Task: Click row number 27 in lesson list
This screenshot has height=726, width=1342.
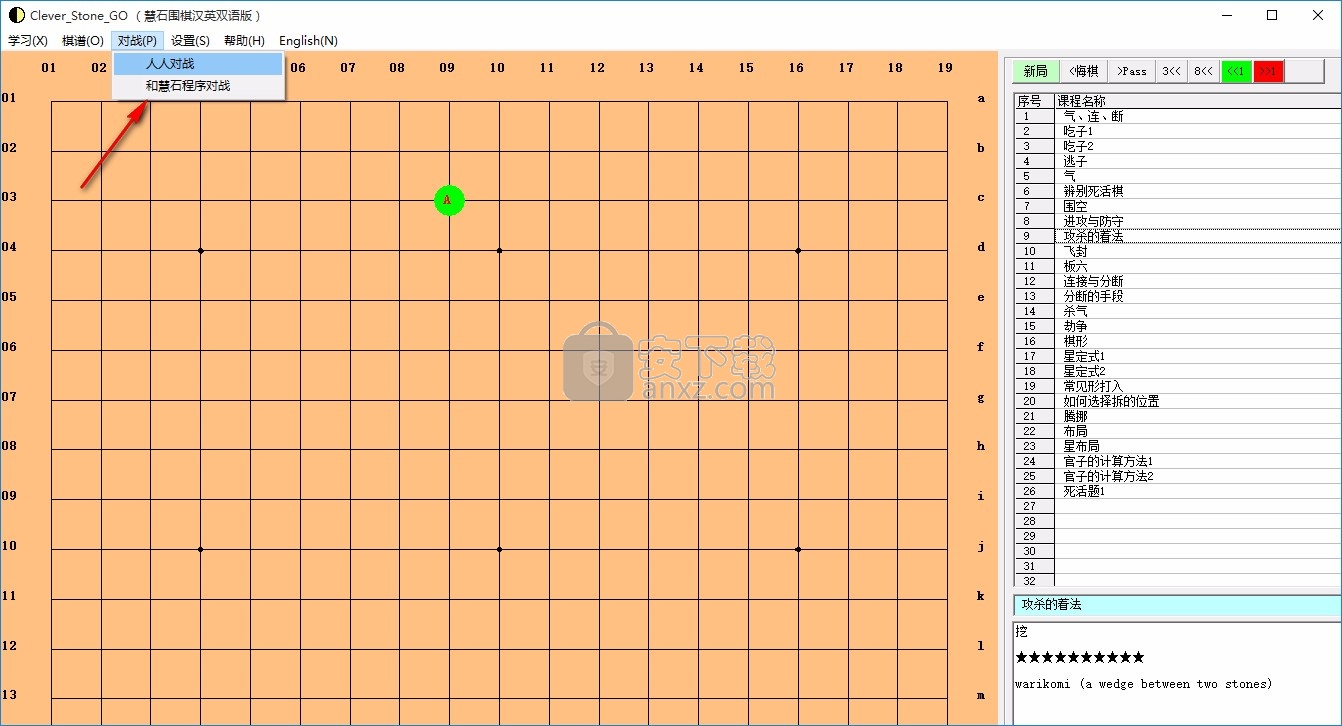Action: click(x=1034, y=506)
